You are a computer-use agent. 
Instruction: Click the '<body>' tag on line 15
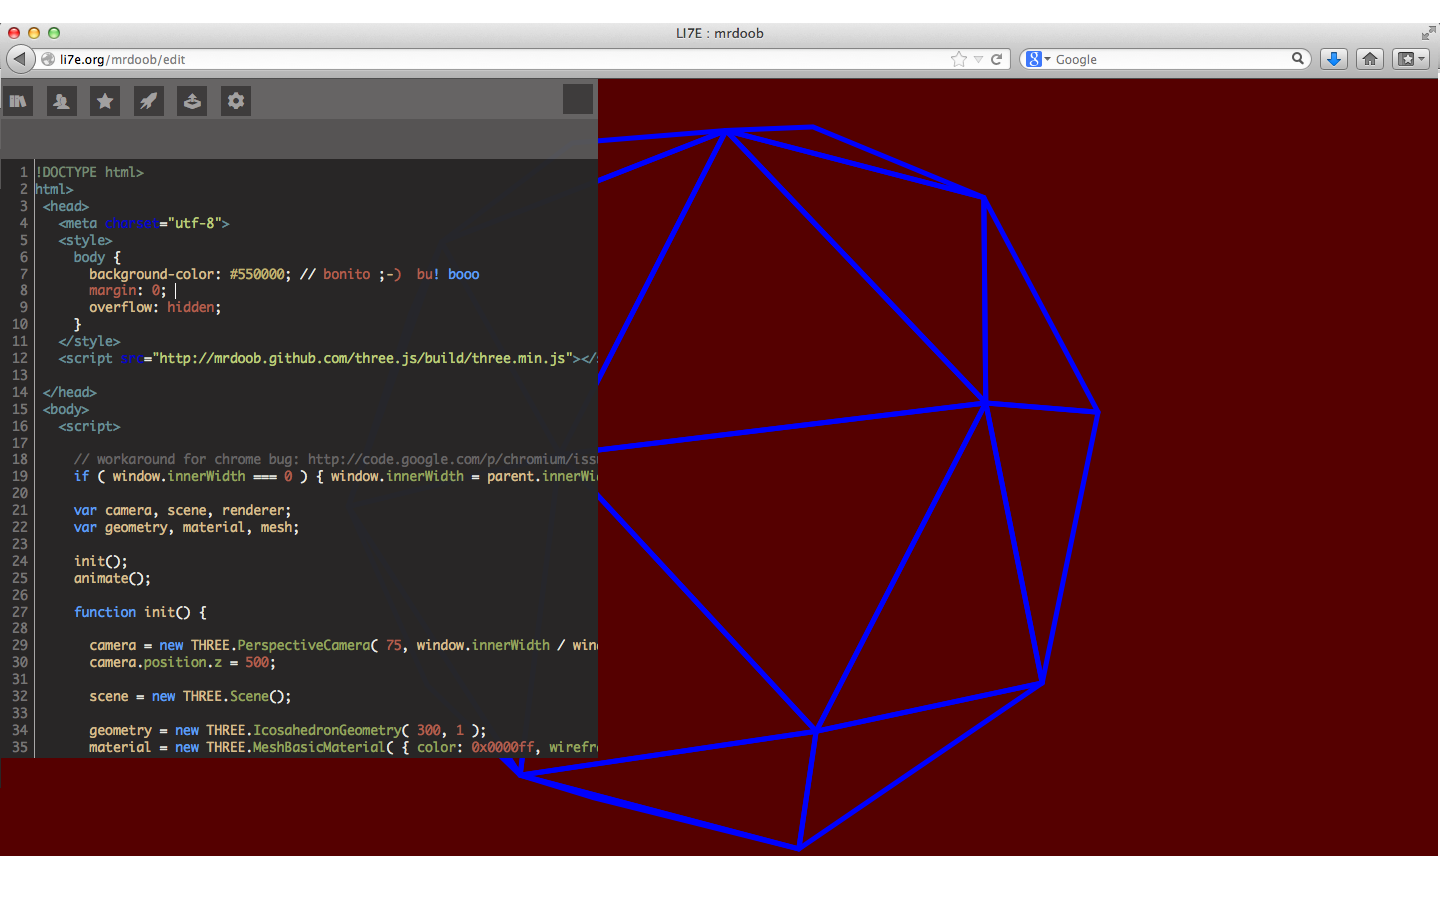point(66,409)
